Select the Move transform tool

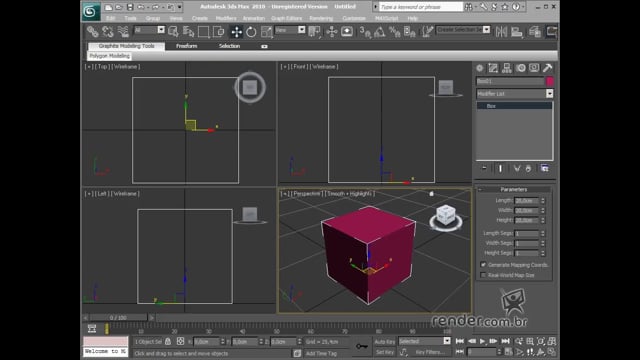tap(236, 31)
